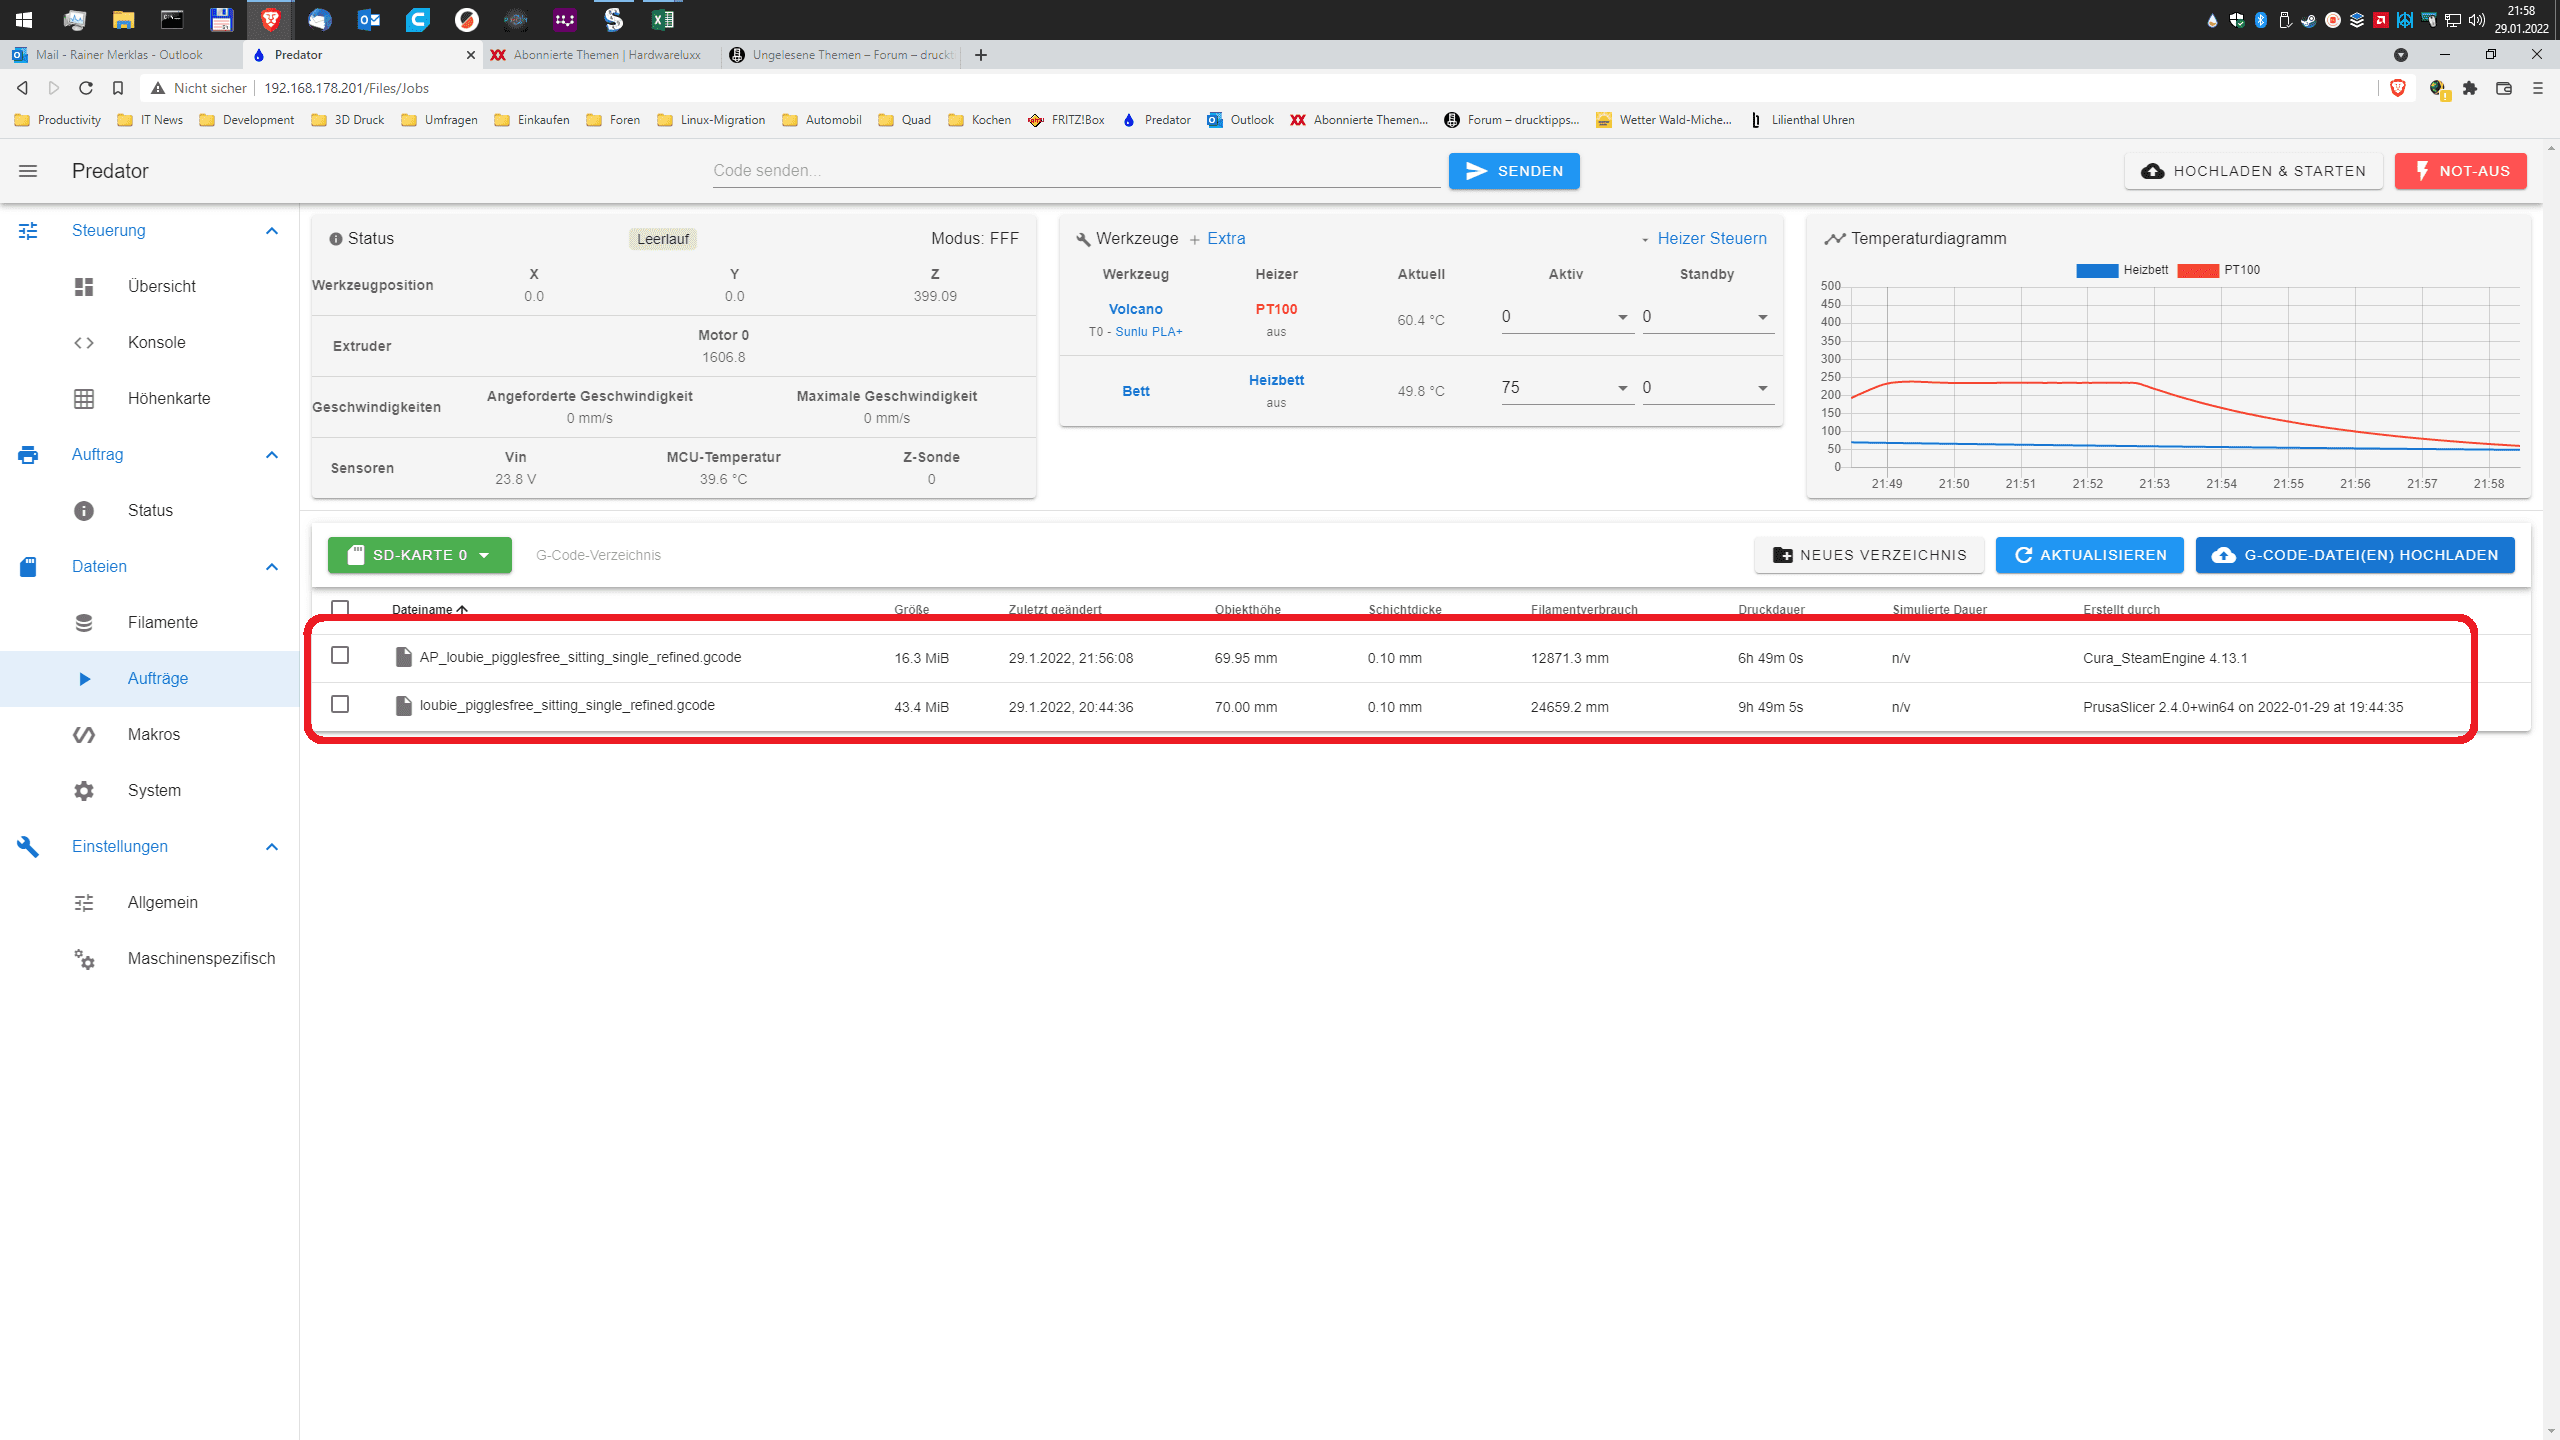Collapse the Steuerung sidebar section
2560x1440 pixels.
271,231
